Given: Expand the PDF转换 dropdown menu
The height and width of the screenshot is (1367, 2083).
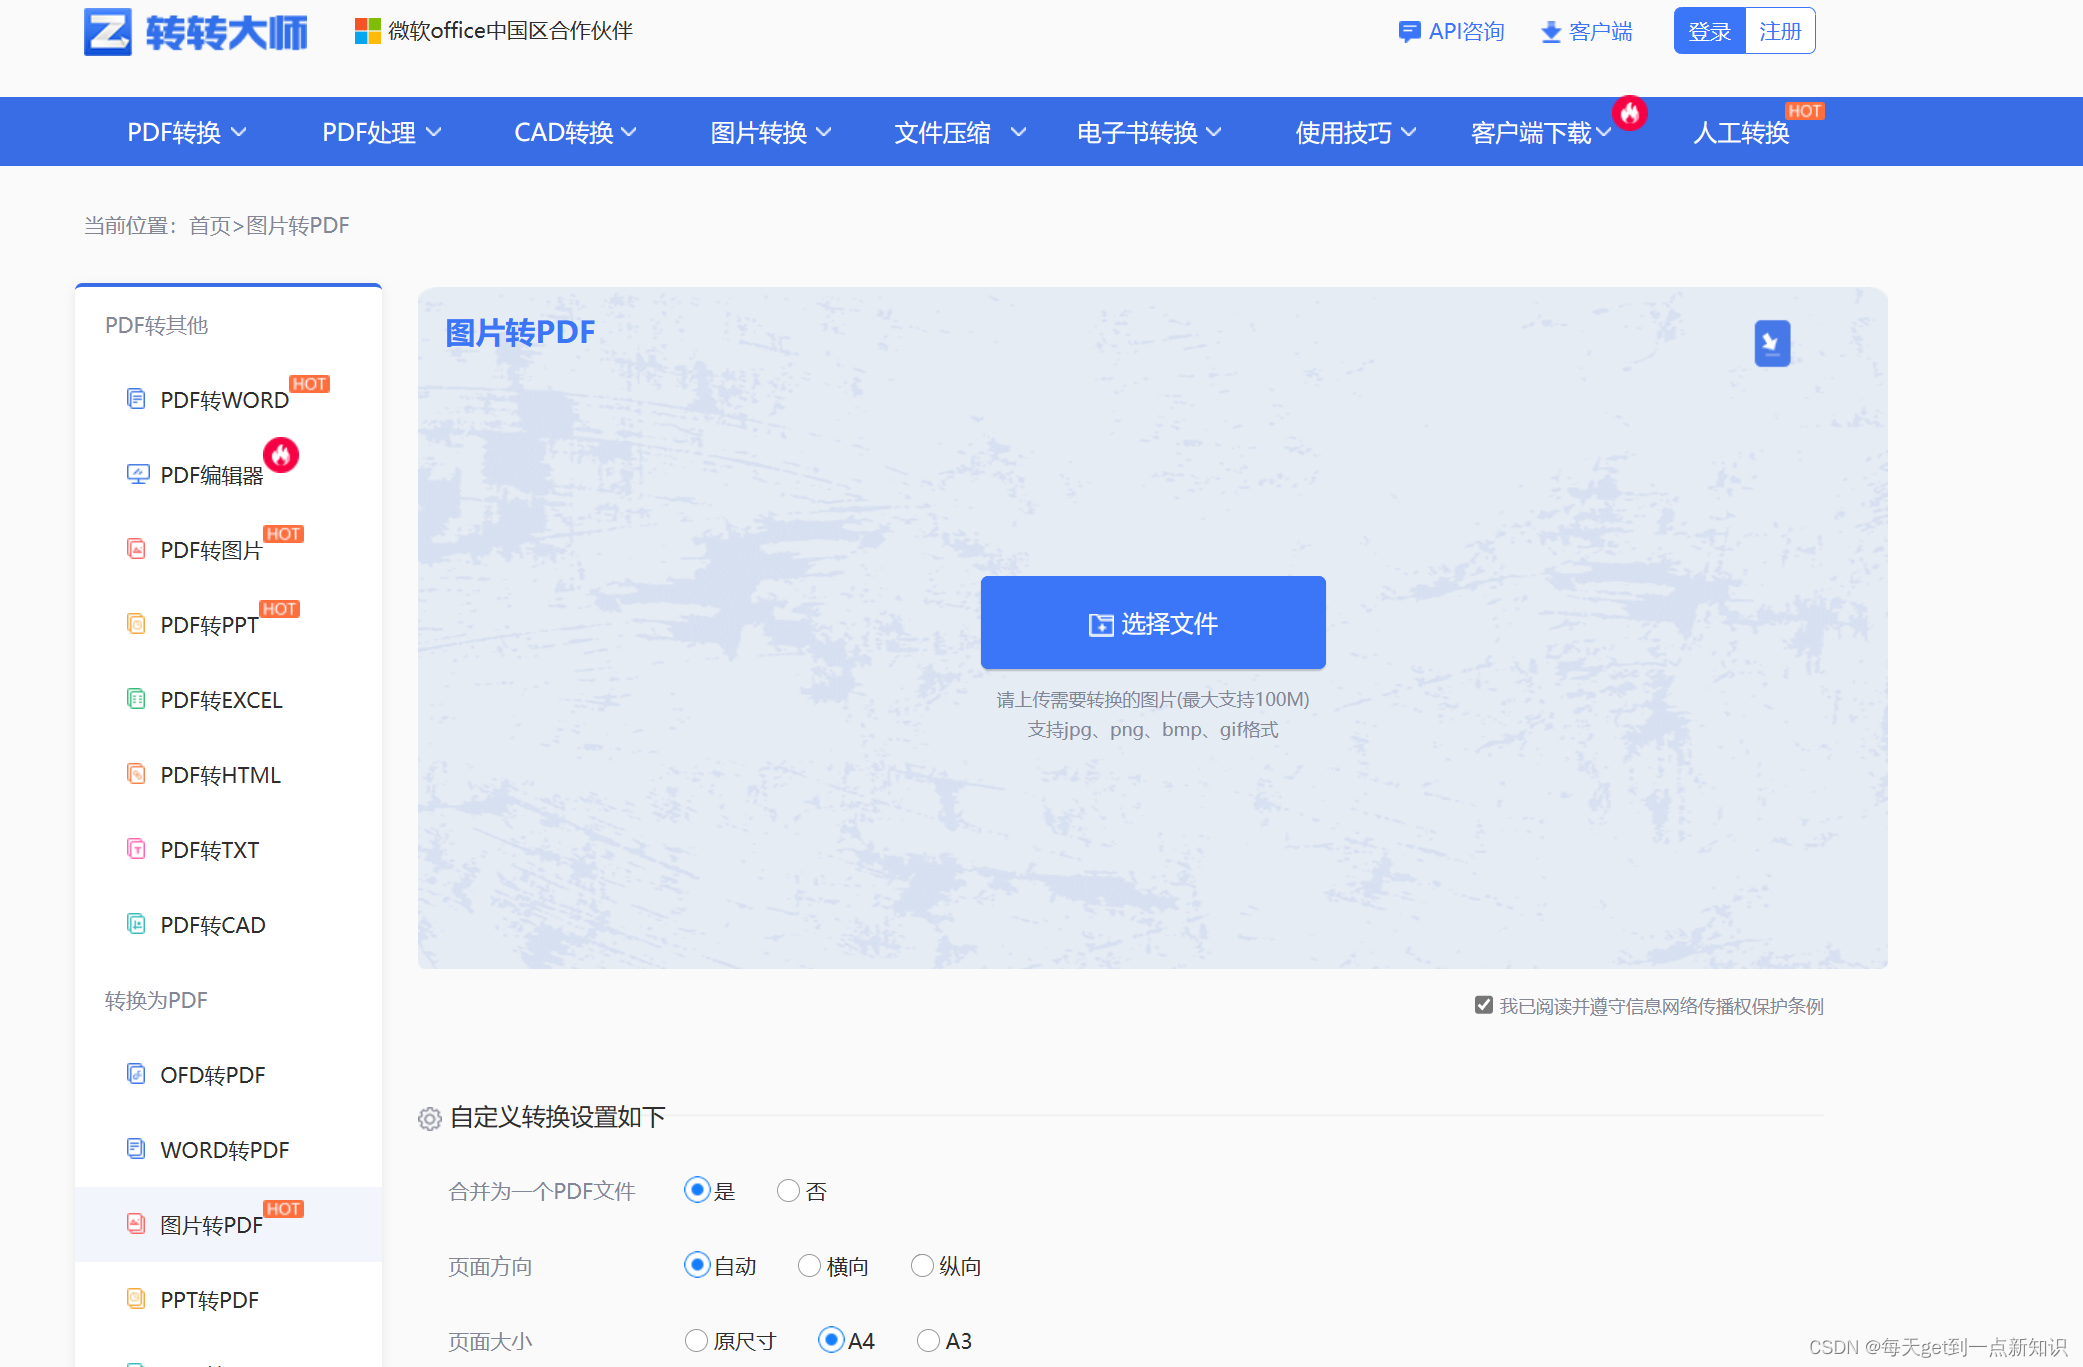Looking at the screenshot, I should point(186,132).
